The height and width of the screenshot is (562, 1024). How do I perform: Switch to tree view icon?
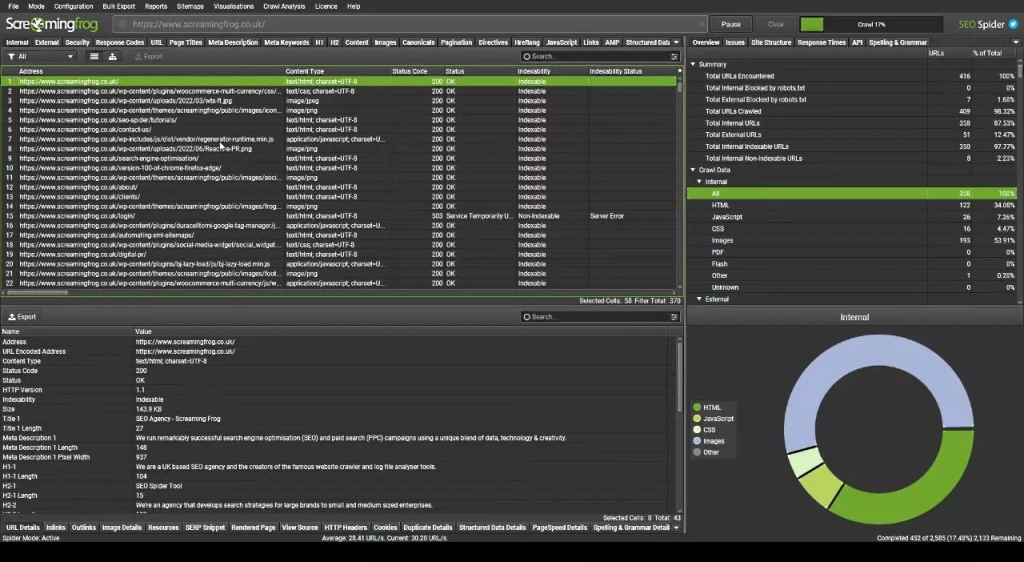pos(112,57)
